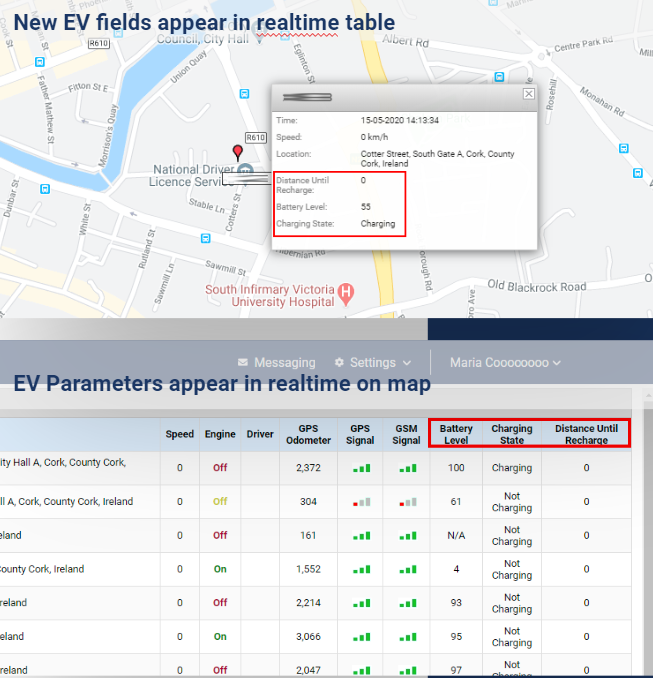
Task: Select the odometer value 3,066
Action: point(308,636)
